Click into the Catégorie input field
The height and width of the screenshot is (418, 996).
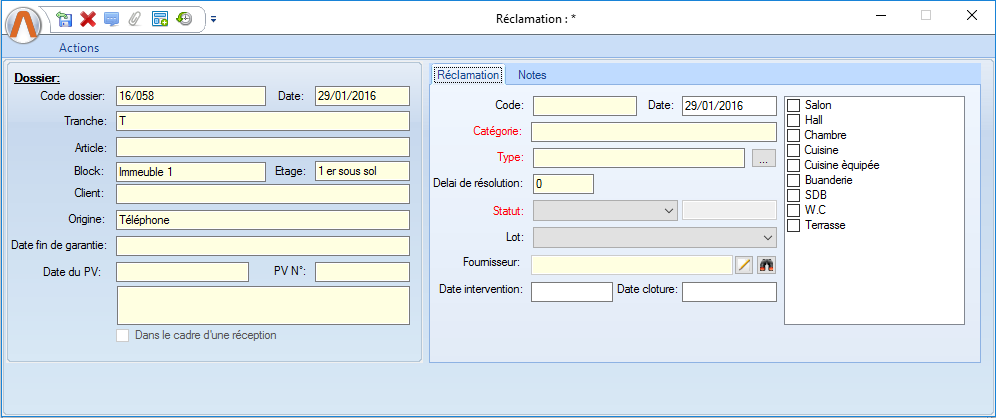(654, 132)
